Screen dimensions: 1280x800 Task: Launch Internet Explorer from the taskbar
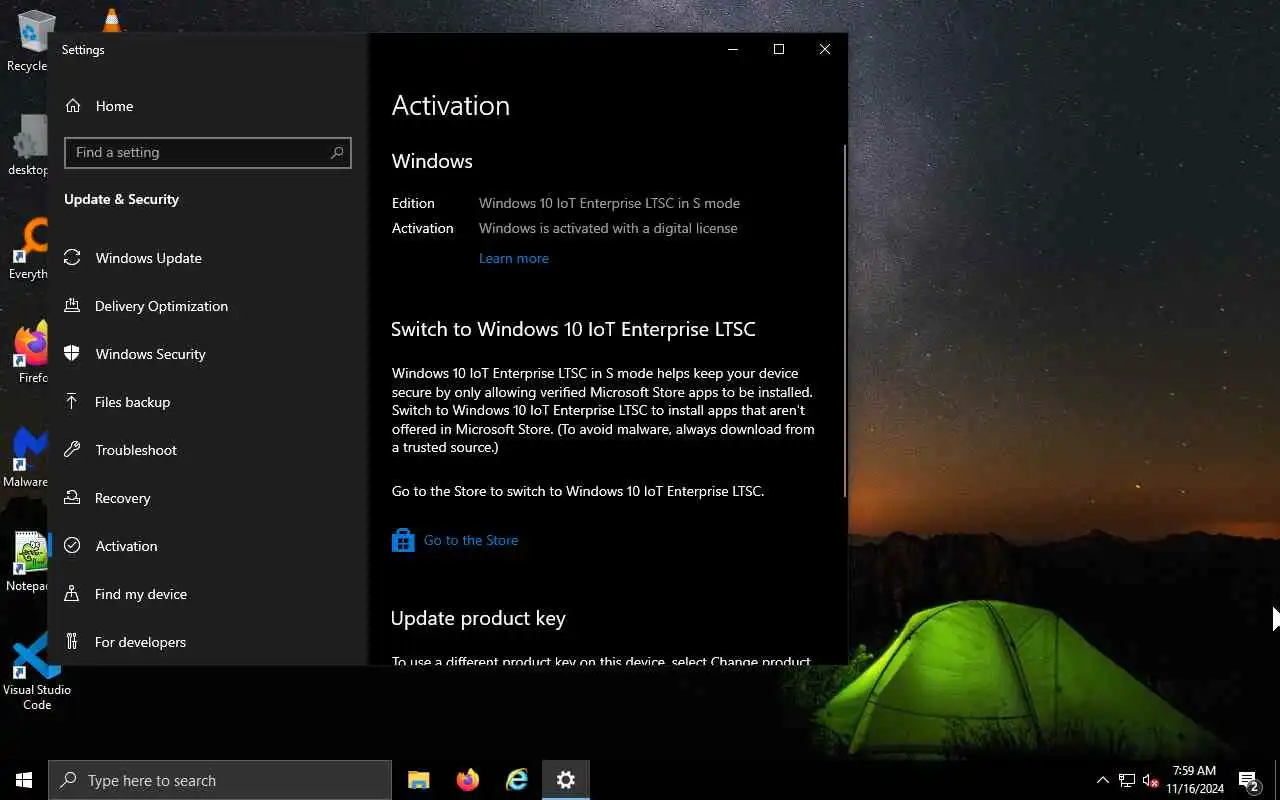click(x=516, y=780)
